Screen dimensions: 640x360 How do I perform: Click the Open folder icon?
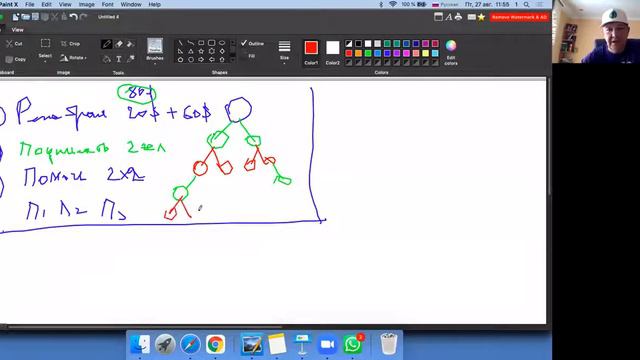(25, 17)
